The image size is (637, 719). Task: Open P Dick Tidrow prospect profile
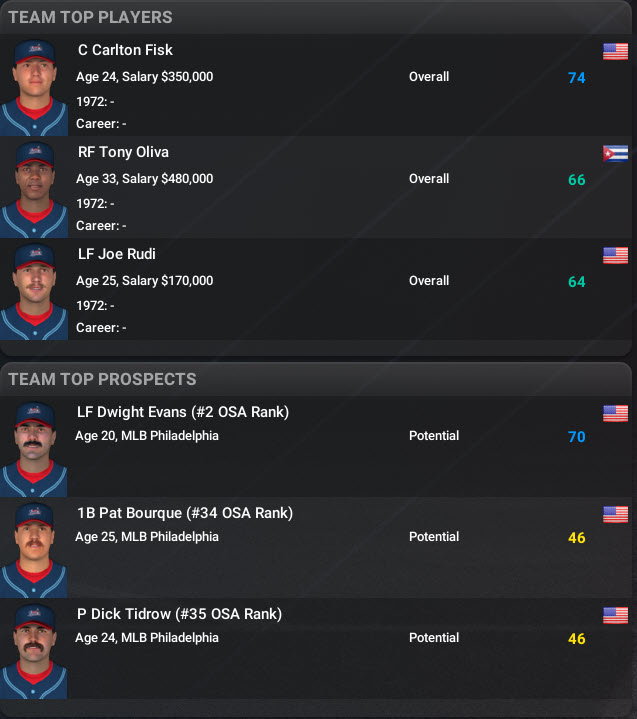click(x=179, y=614)
